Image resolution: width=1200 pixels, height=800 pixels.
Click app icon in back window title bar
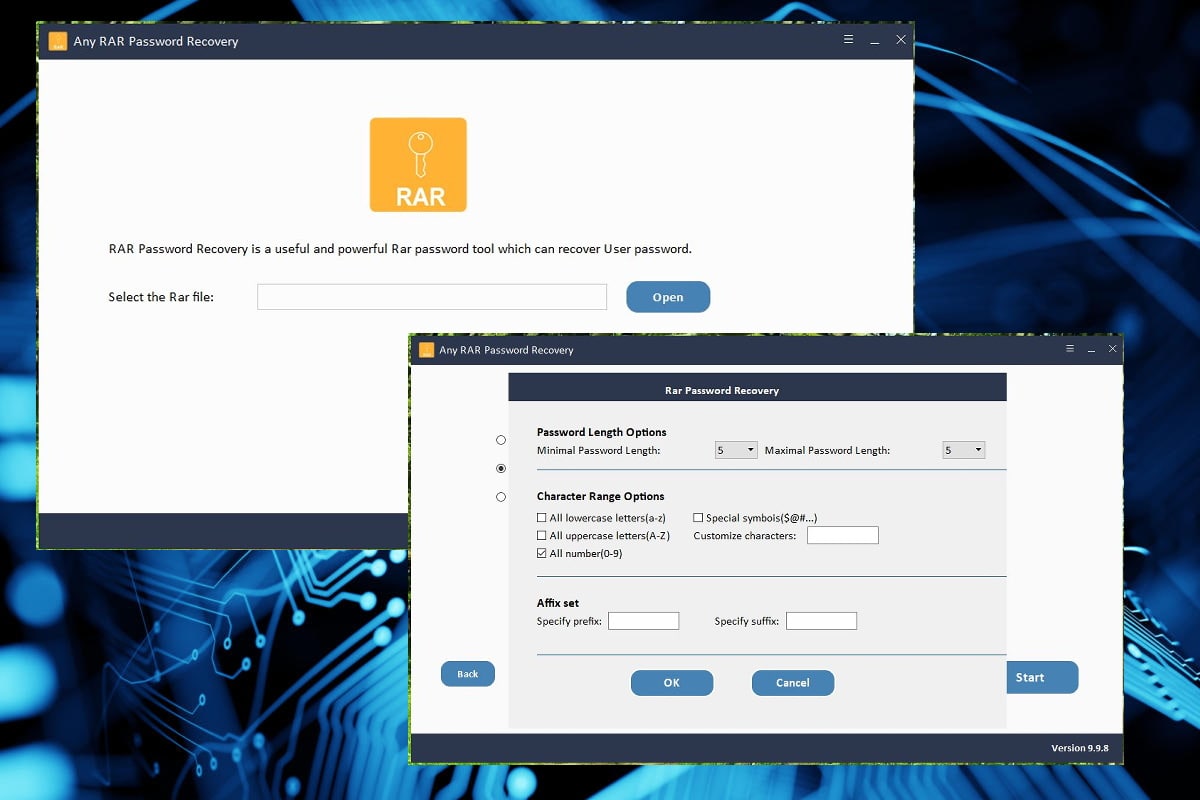pos(58,41)
